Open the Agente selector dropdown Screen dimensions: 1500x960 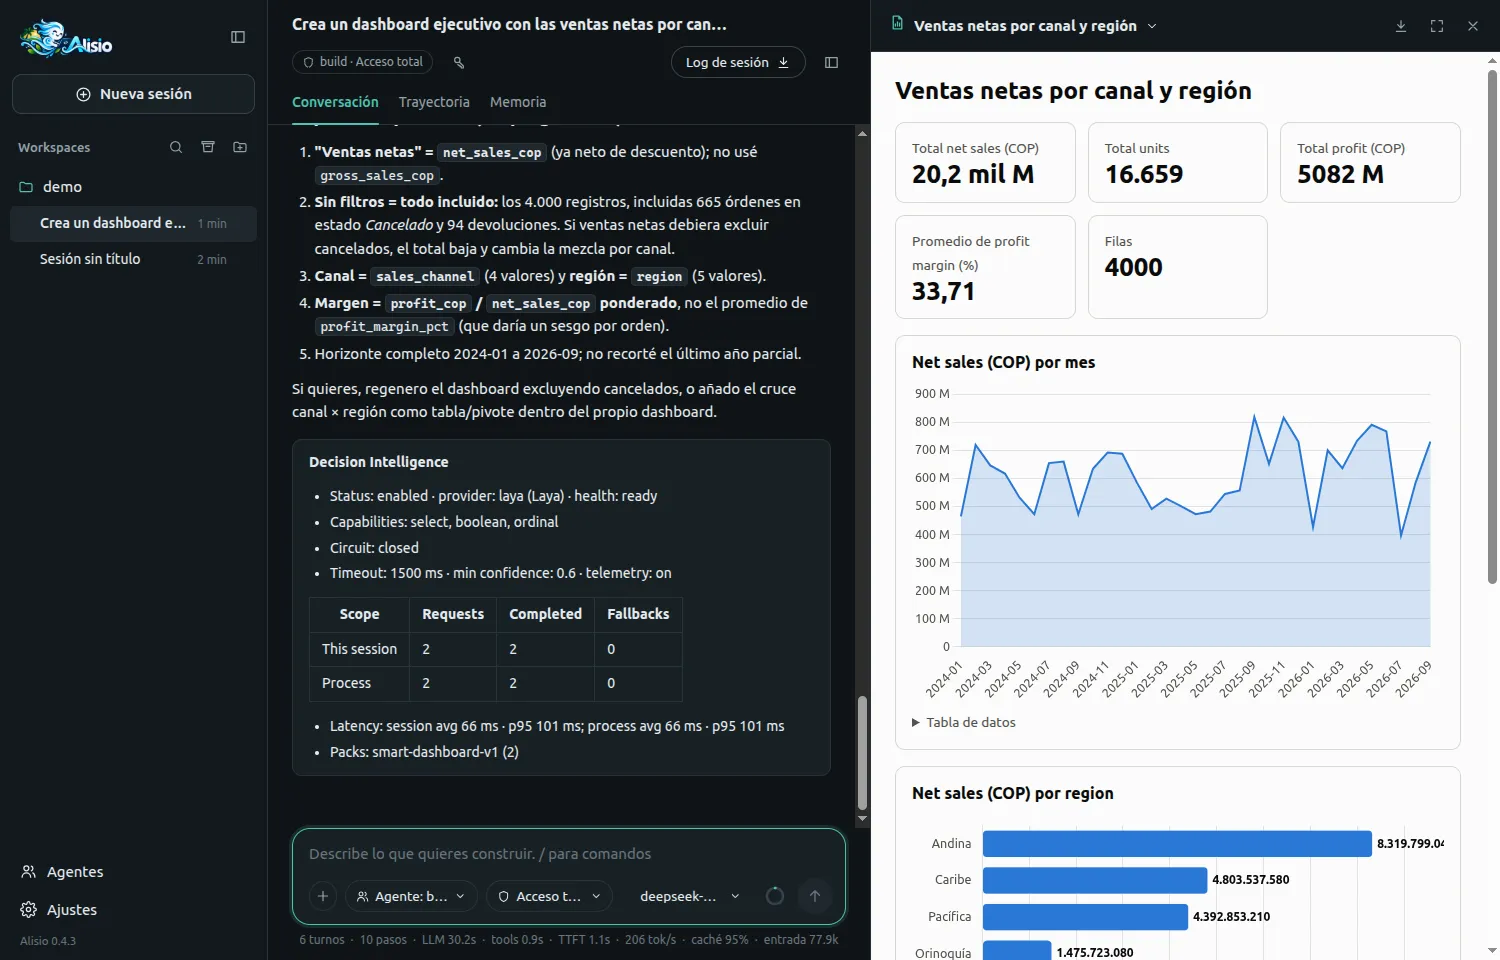pos(411,896)
